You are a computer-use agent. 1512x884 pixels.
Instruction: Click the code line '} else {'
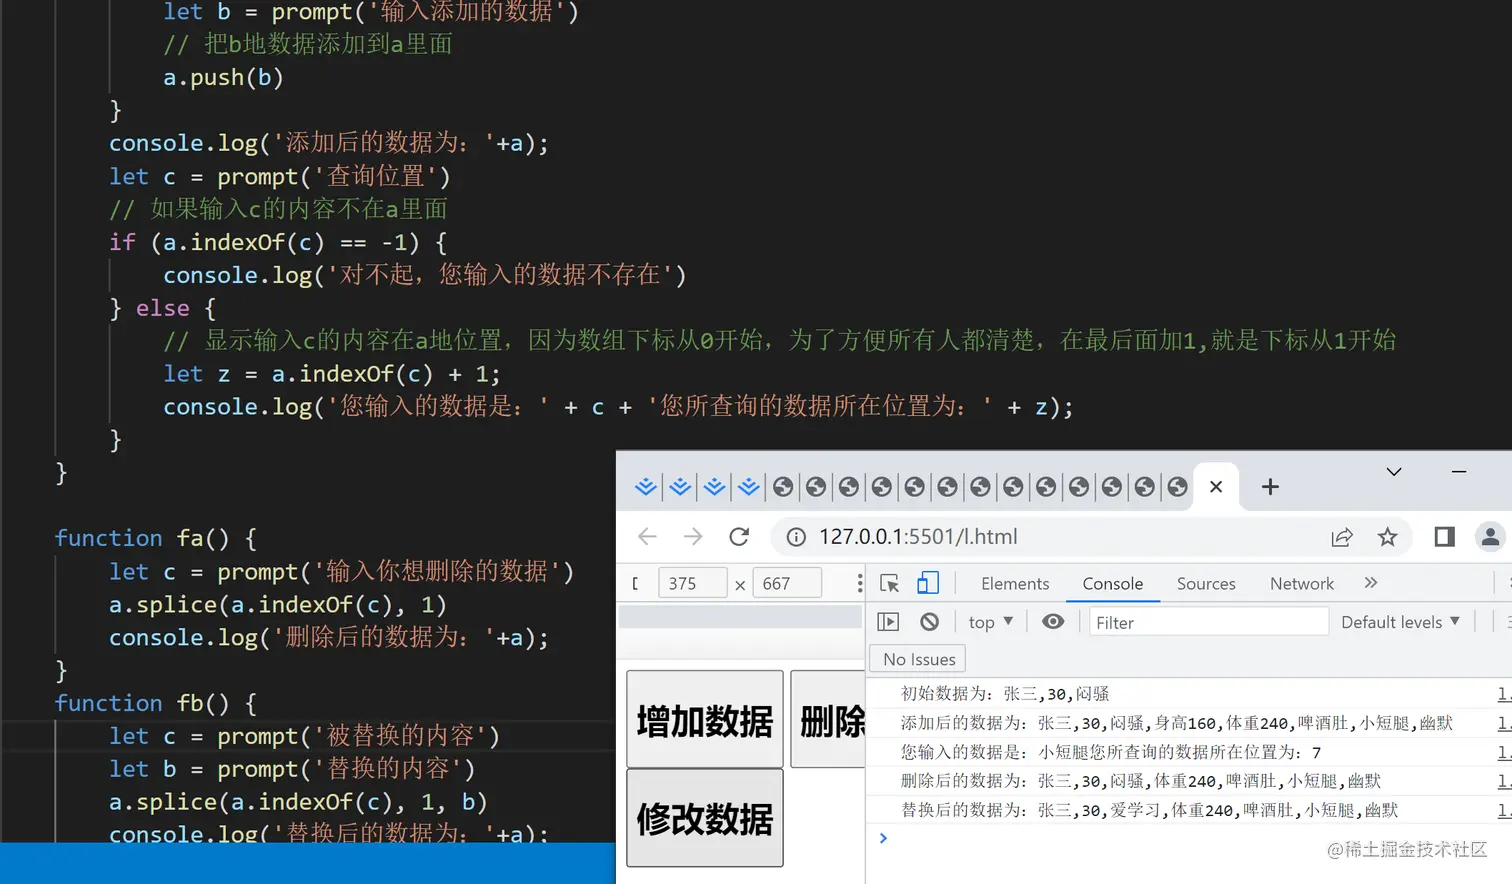[163, 308]
